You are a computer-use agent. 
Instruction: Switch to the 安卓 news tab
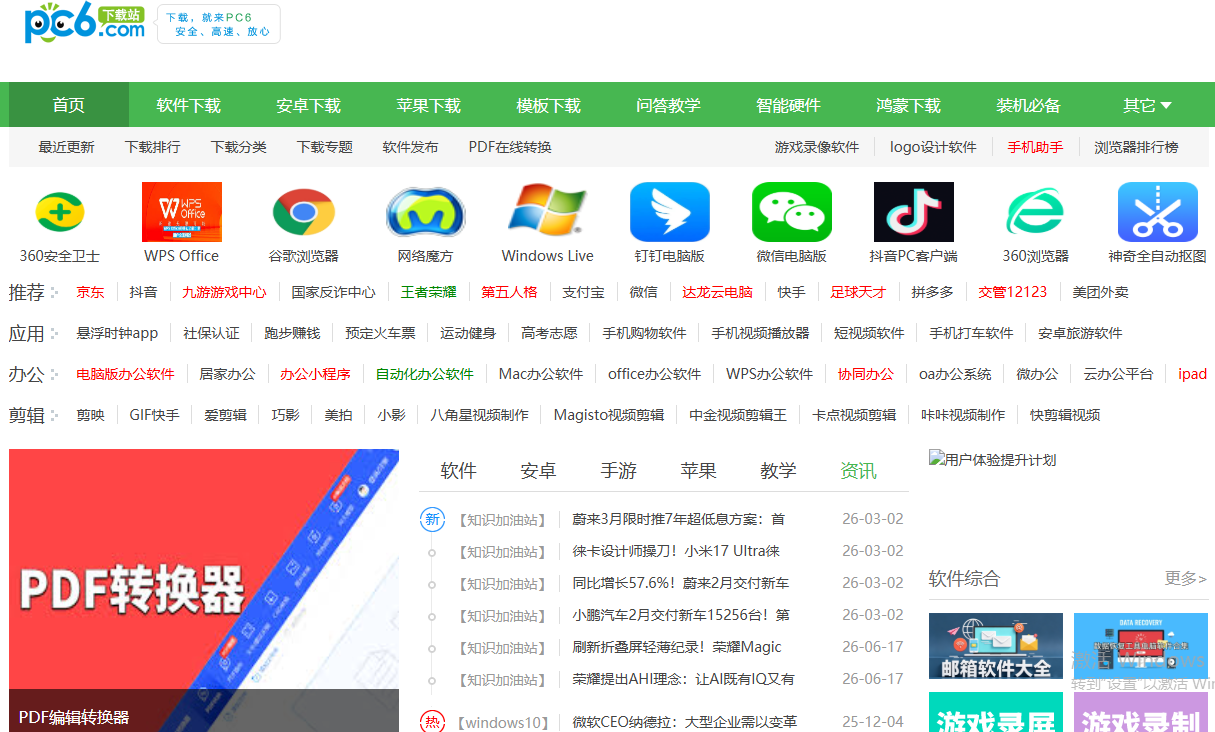pos(539,471)
